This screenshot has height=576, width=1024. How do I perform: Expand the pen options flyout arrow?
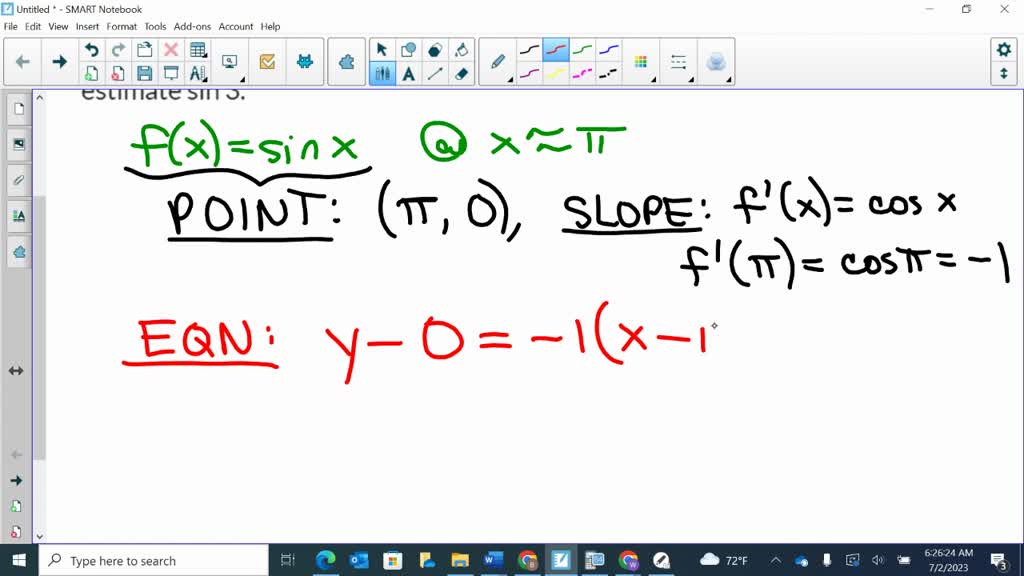point(510,78)
